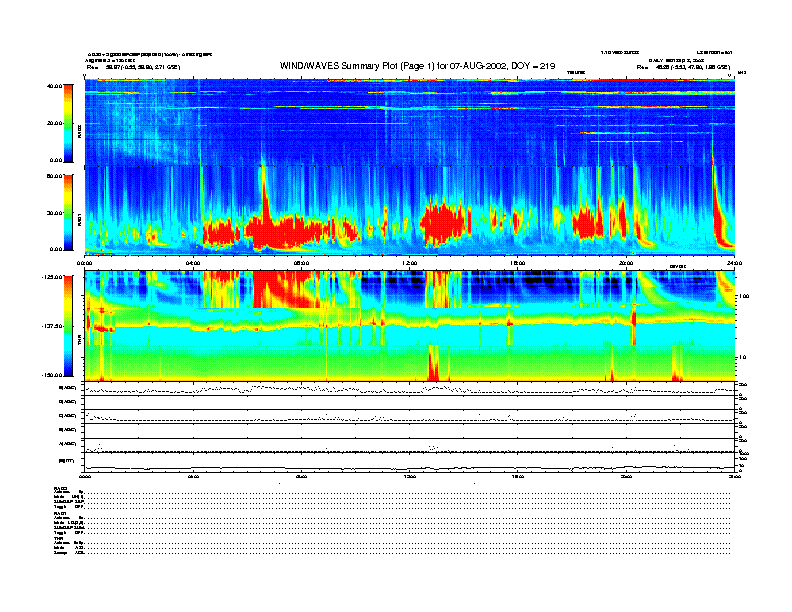Click the RAD2 settings heading at bottom left

61,488
